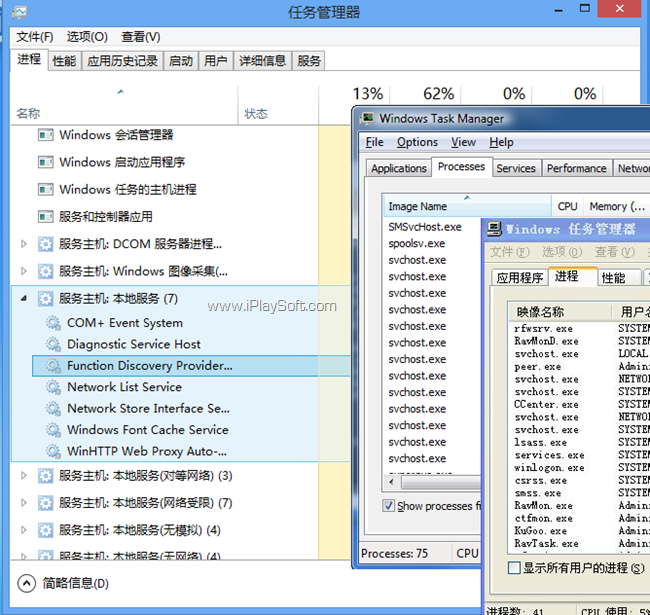Screen dimensions: 650x615
Task: Click gear icon of 服务主机: DCOM 服务器进程
Action: pos(46,244)
